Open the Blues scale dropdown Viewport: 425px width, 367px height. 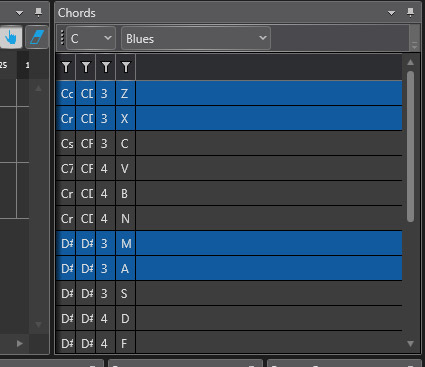(x=196, y=38)
